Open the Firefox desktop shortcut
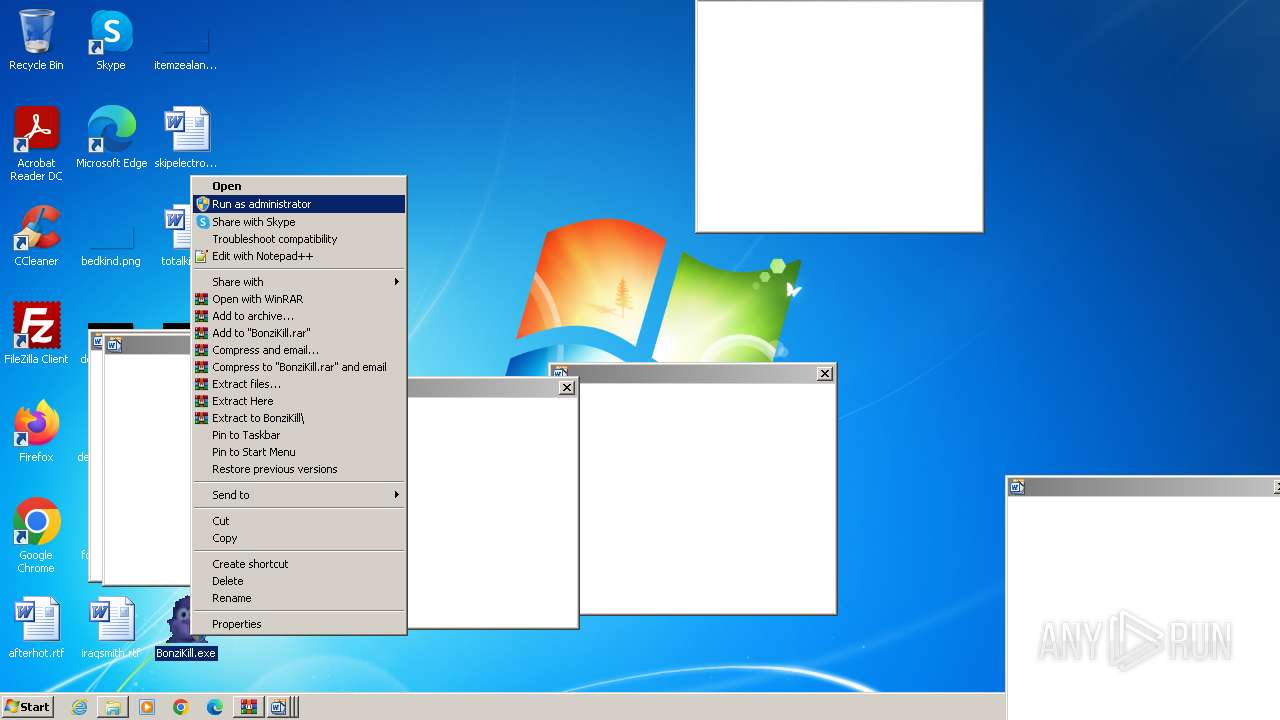Viewport: 1280px width, 720px height. [36, 432]
